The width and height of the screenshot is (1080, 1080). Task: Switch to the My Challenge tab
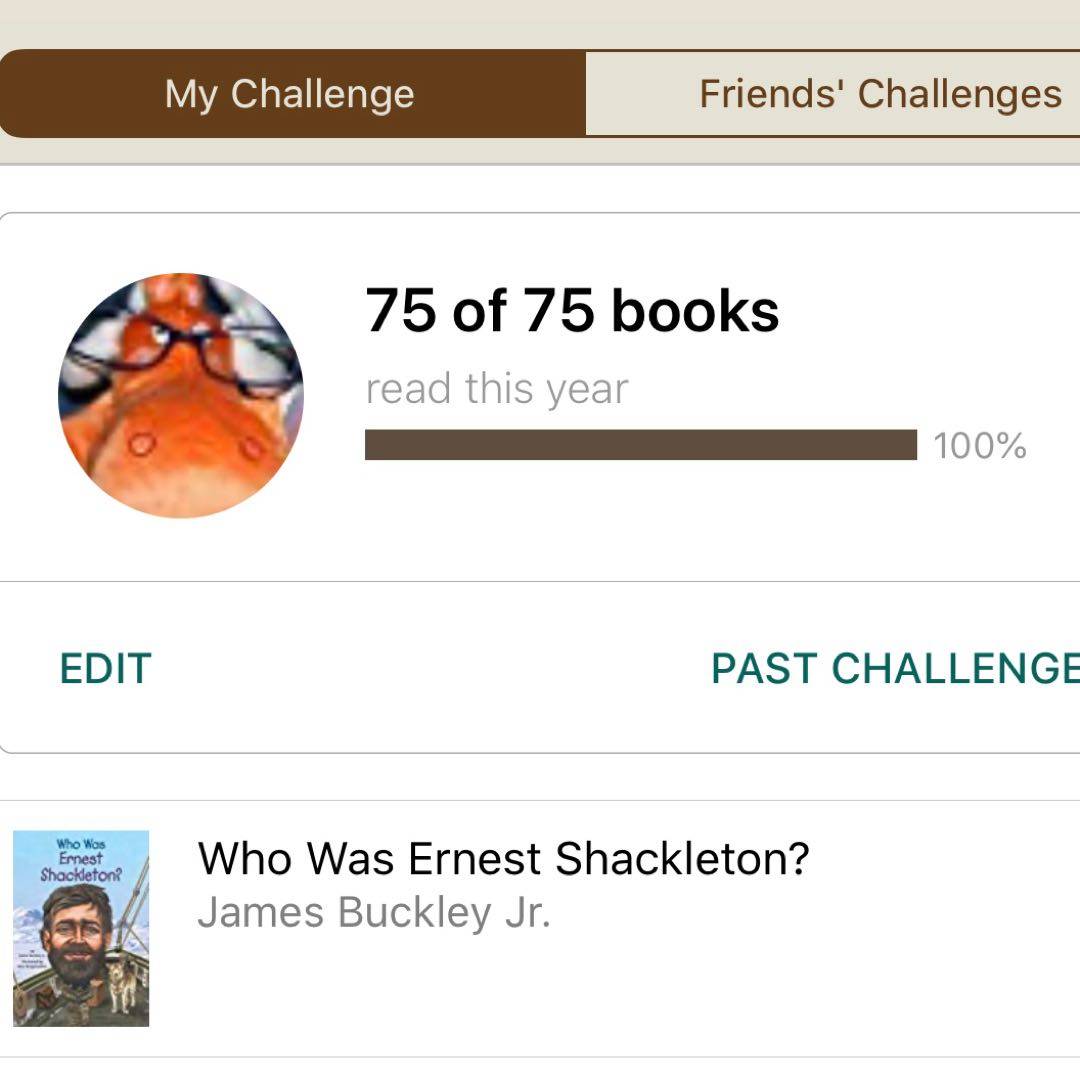tap(290, 94)
